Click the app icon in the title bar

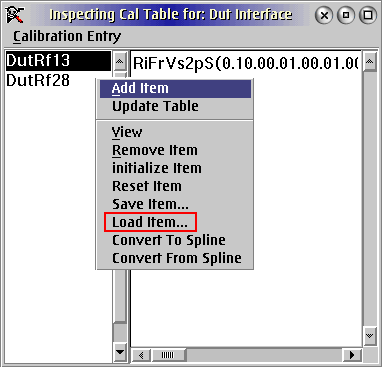pyautogui.click(x=15, y=14)
